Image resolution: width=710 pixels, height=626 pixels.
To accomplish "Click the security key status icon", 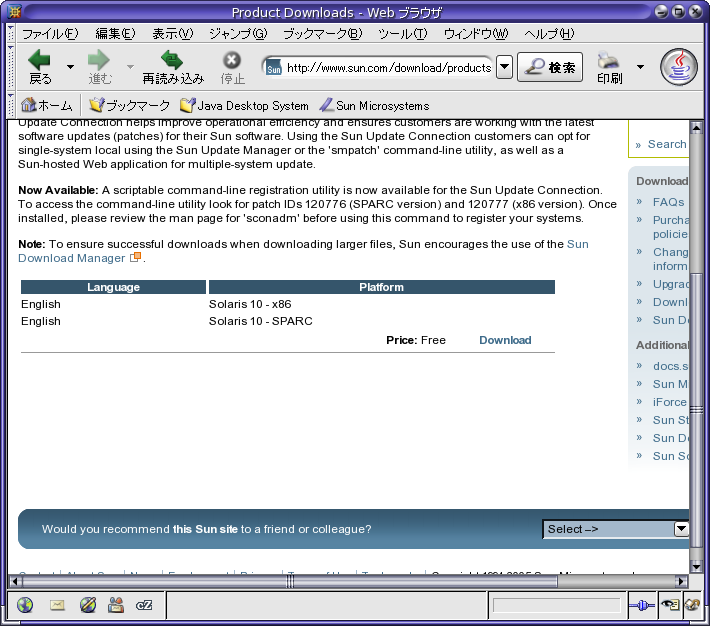I will pos(692,605).
